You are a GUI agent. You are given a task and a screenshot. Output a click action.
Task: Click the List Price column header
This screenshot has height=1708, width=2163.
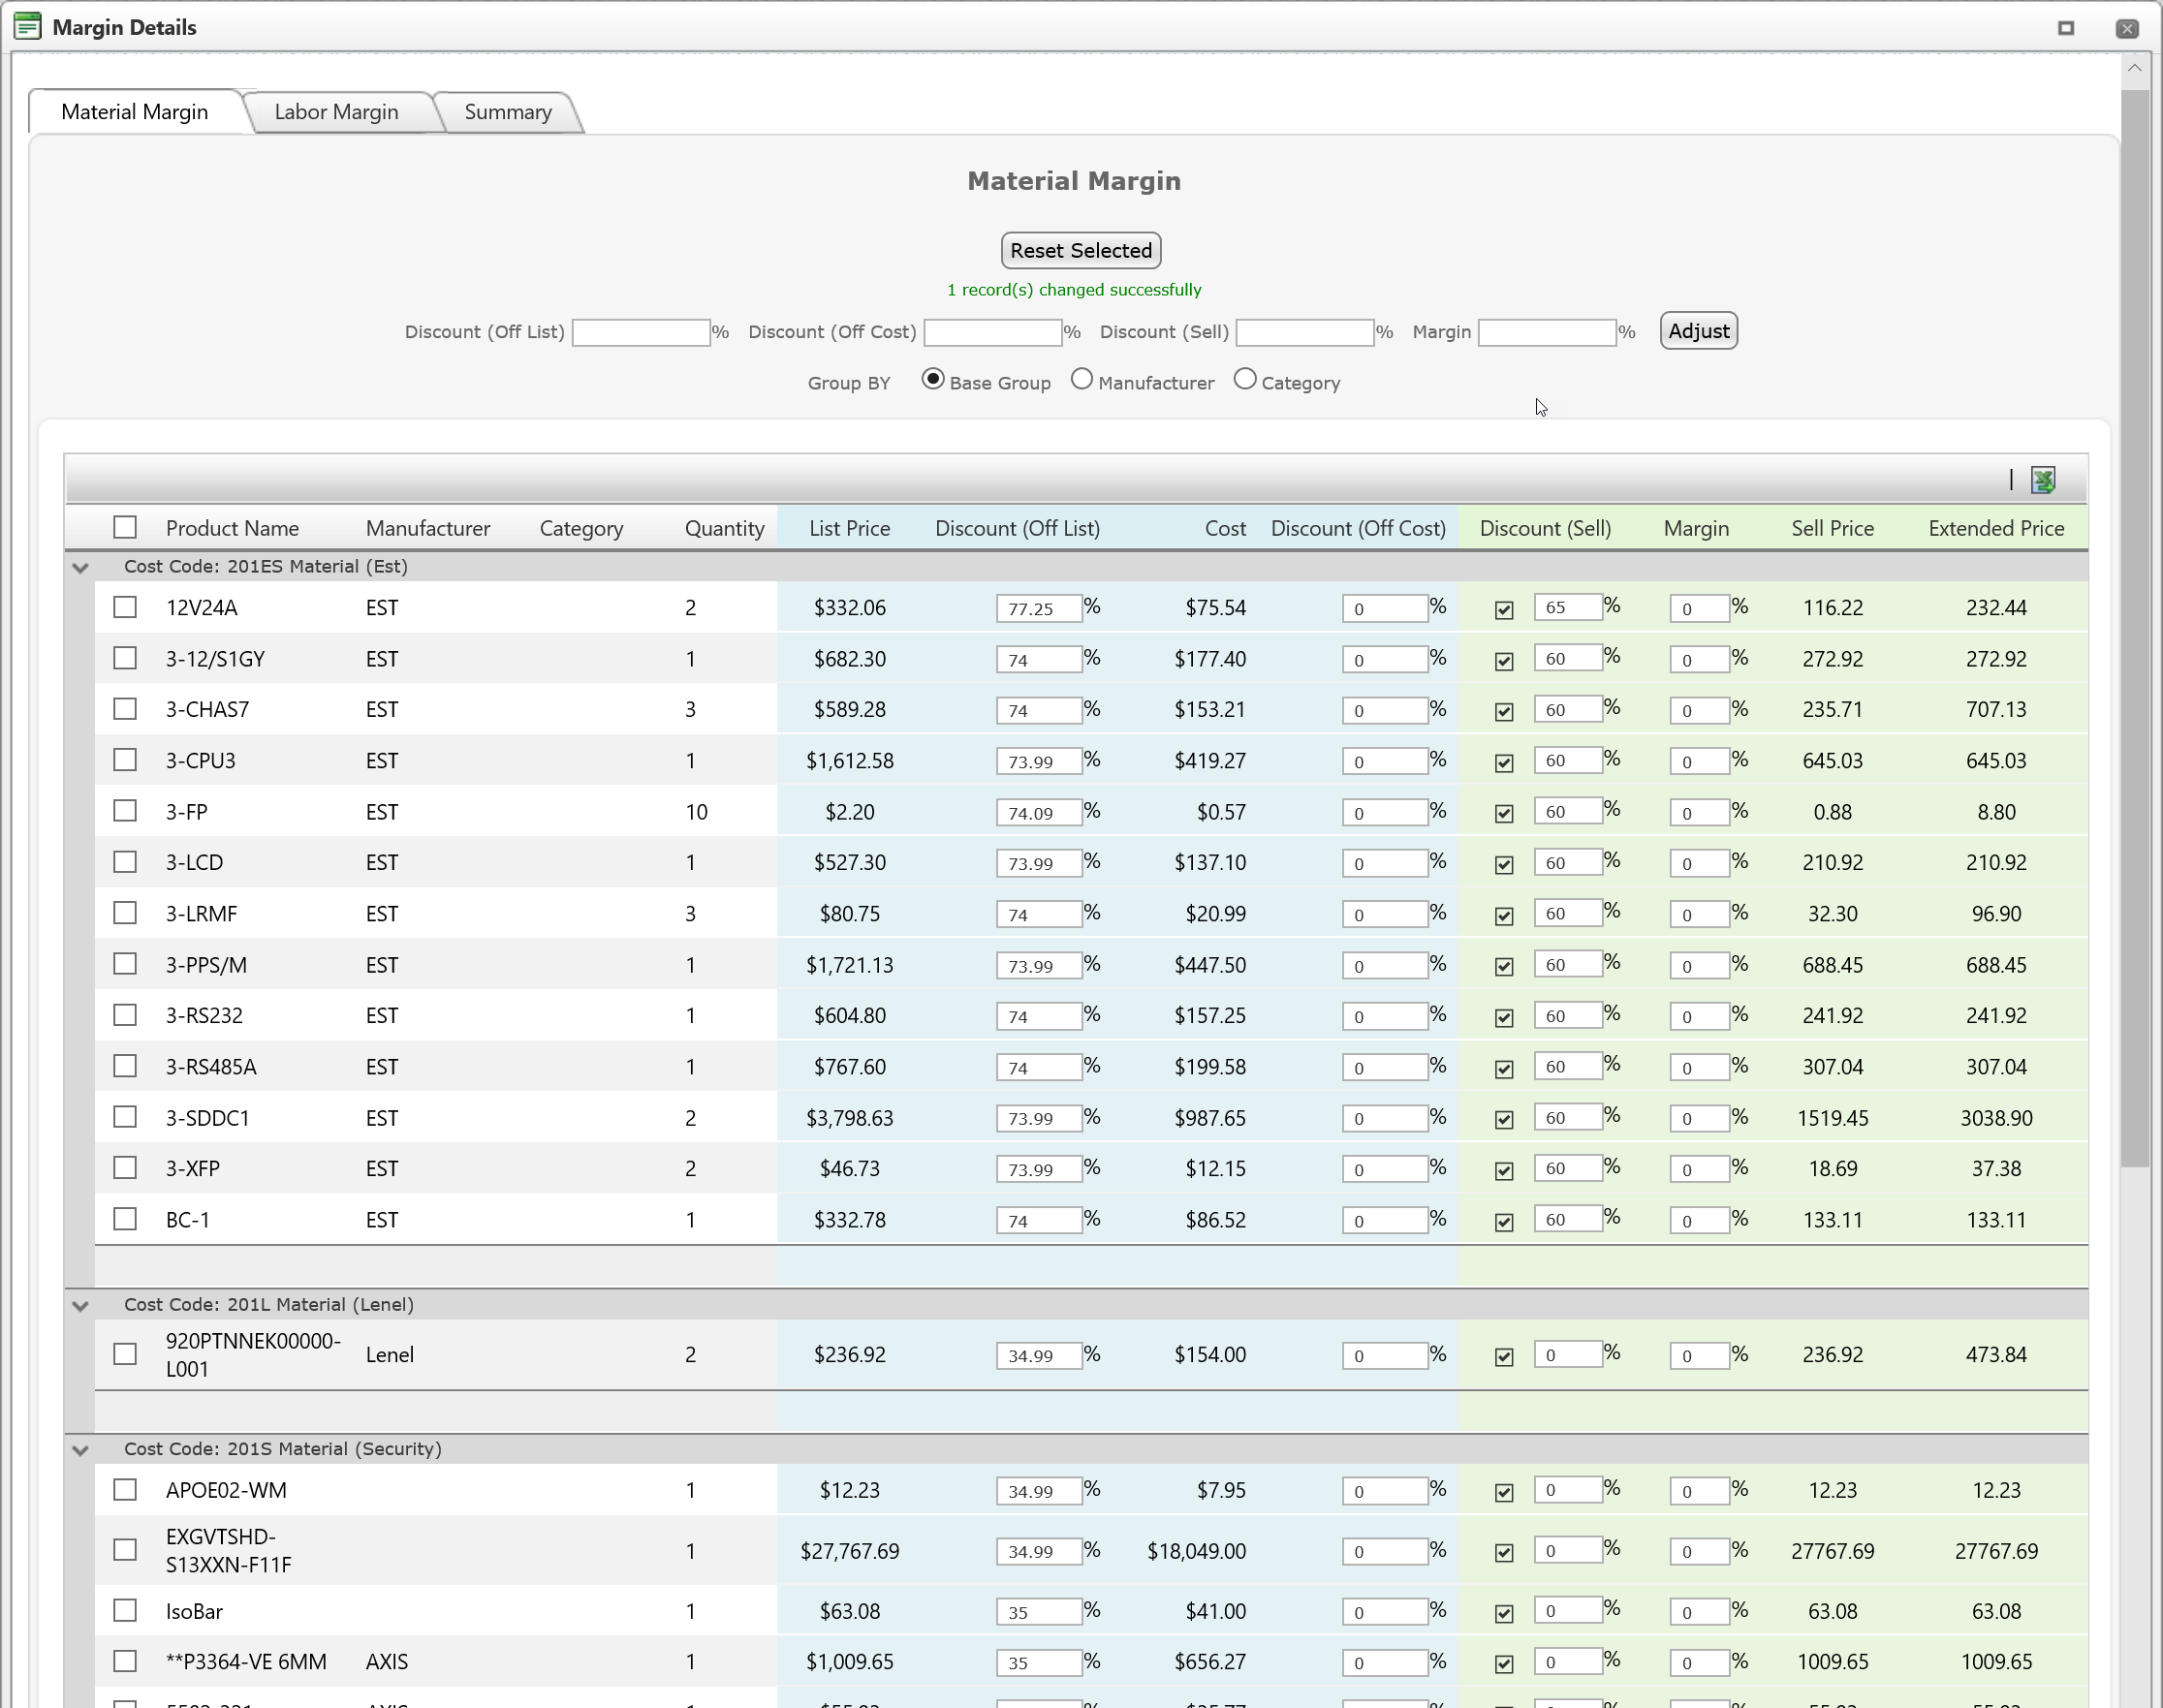[x=849, y=528]
